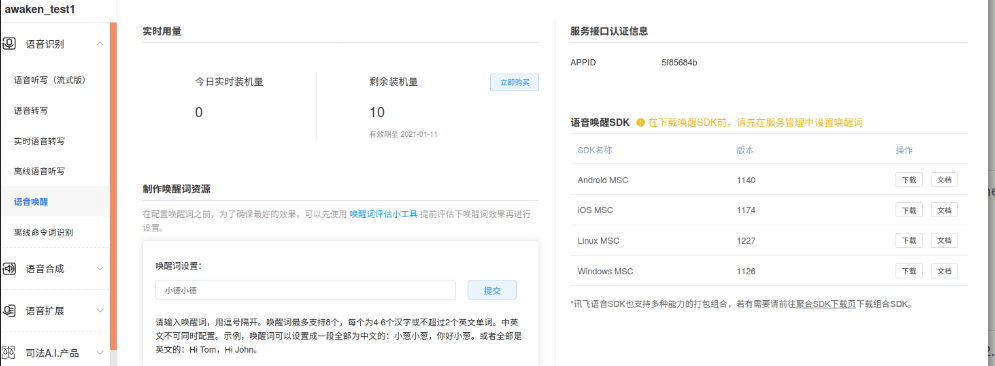Click the 有效期至 2021-01-11 text
This screenshot has height=366, width=995.
[404, 134]
